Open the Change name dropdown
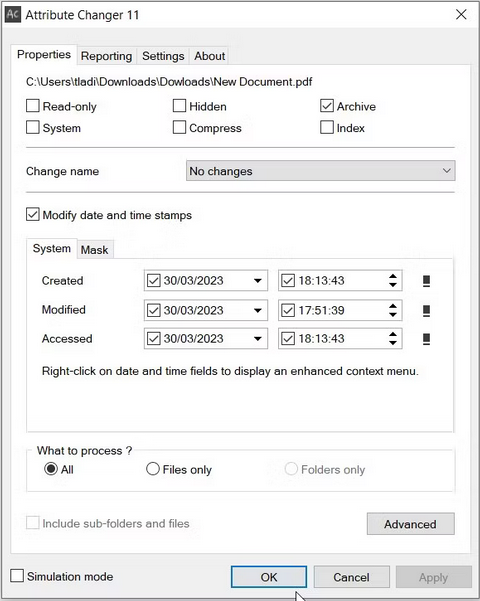 (x=321, y=171)
